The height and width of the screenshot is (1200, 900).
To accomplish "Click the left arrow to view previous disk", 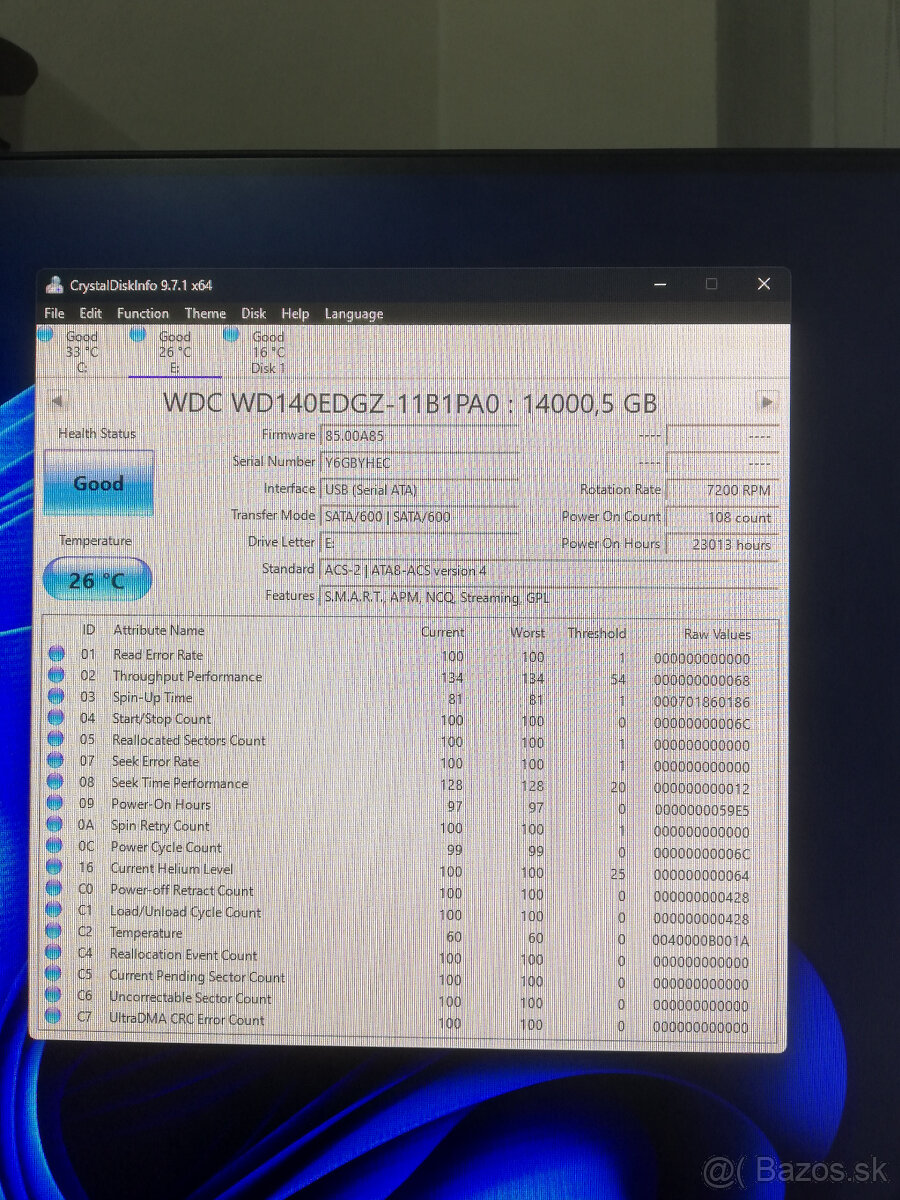I will click(x=57, y=402).
